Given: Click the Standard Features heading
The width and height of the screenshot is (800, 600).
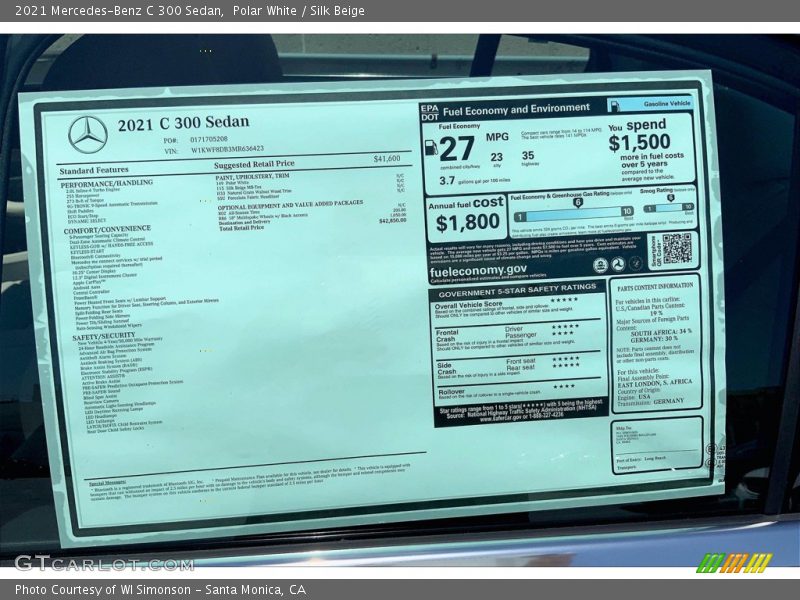Looking at the screenshot, I should [94, 170].
